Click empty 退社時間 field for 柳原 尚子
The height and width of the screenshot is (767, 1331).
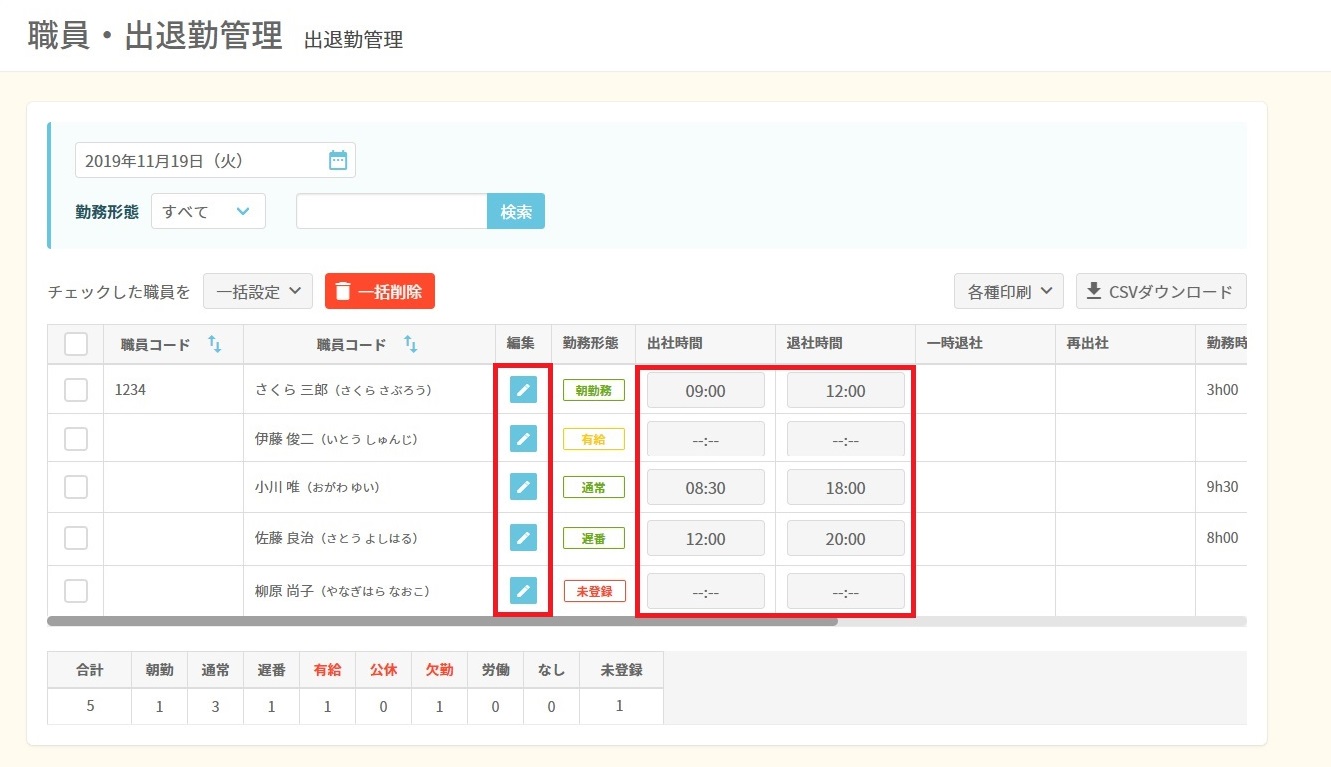tap(846, 591)
